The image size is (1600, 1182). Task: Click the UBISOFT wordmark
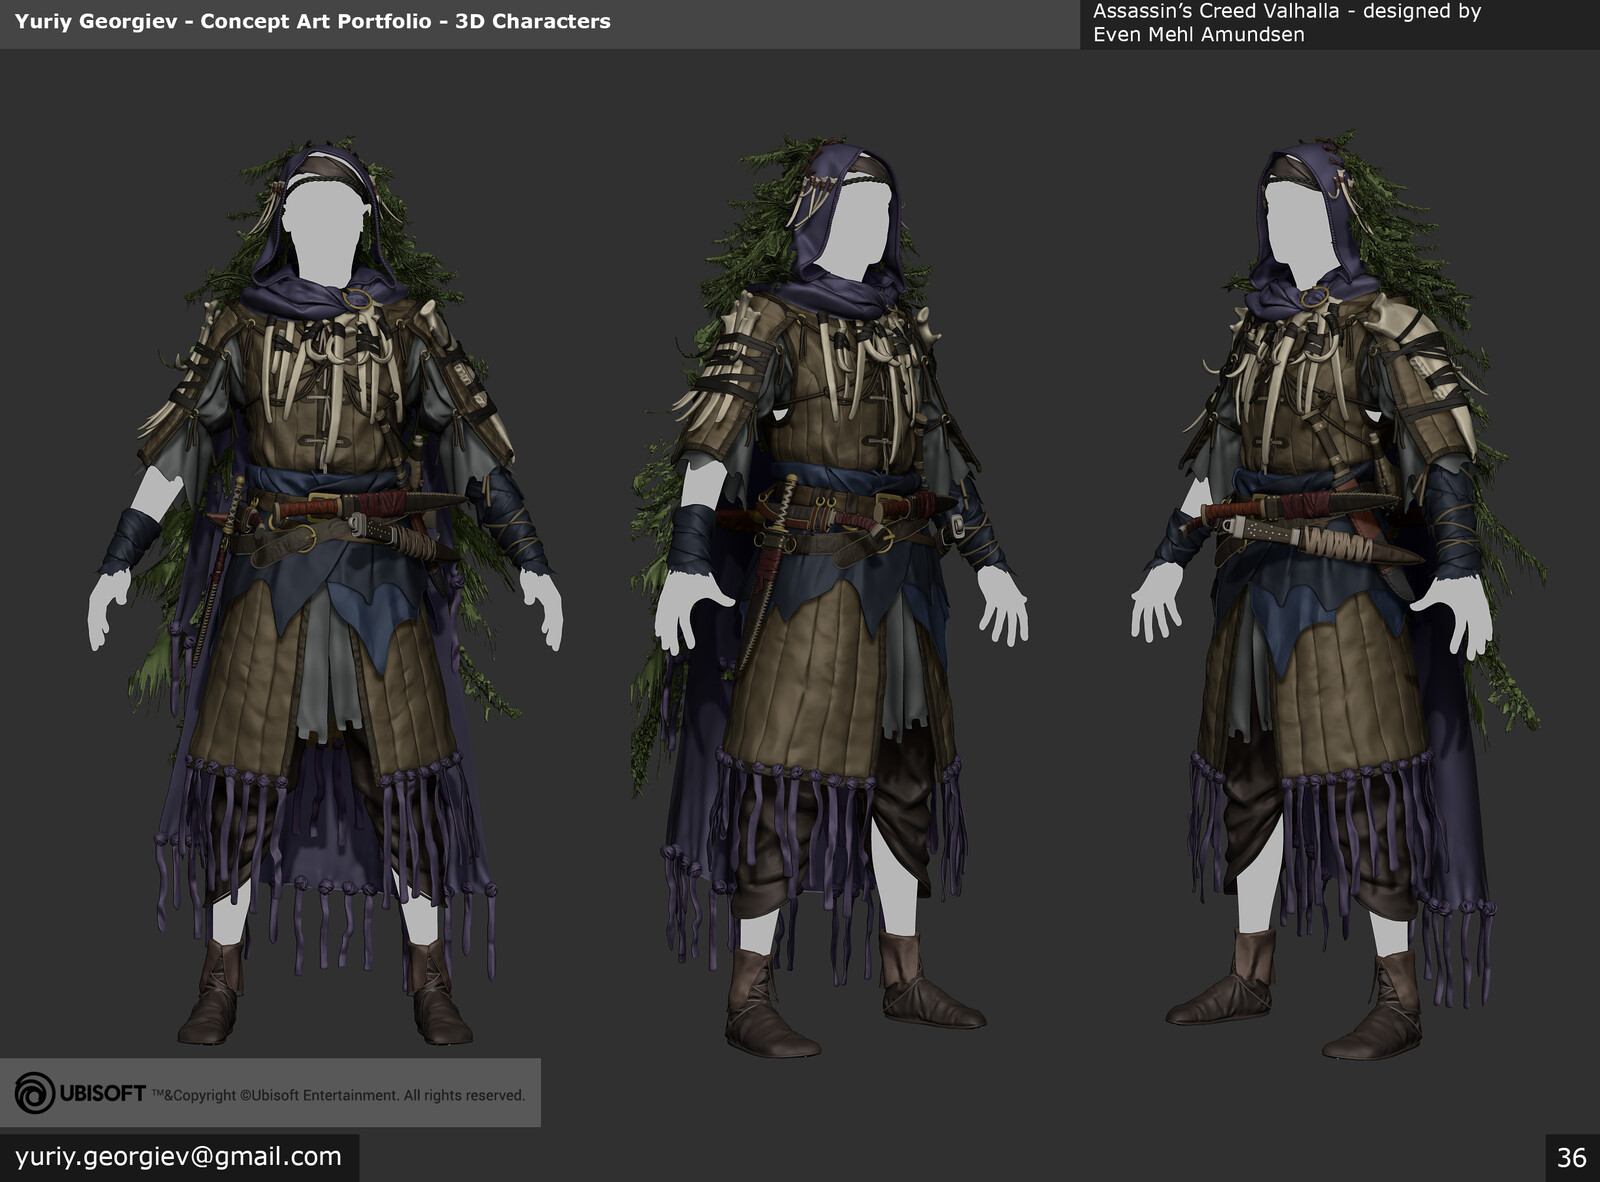point(102,1093)
